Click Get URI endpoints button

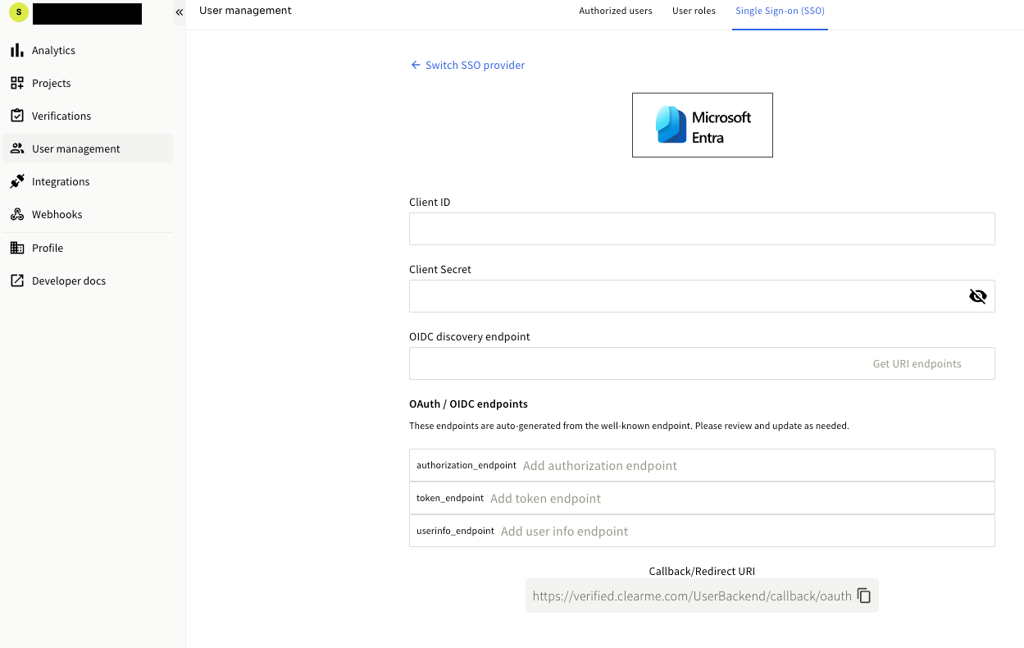(x=917, y=364)
